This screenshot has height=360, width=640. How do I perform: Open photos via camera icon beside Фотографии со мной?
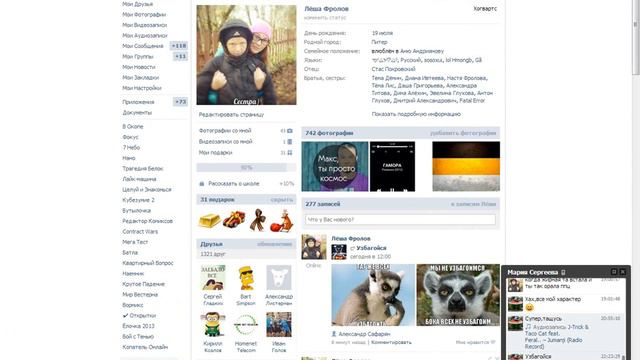coord(290,131)
